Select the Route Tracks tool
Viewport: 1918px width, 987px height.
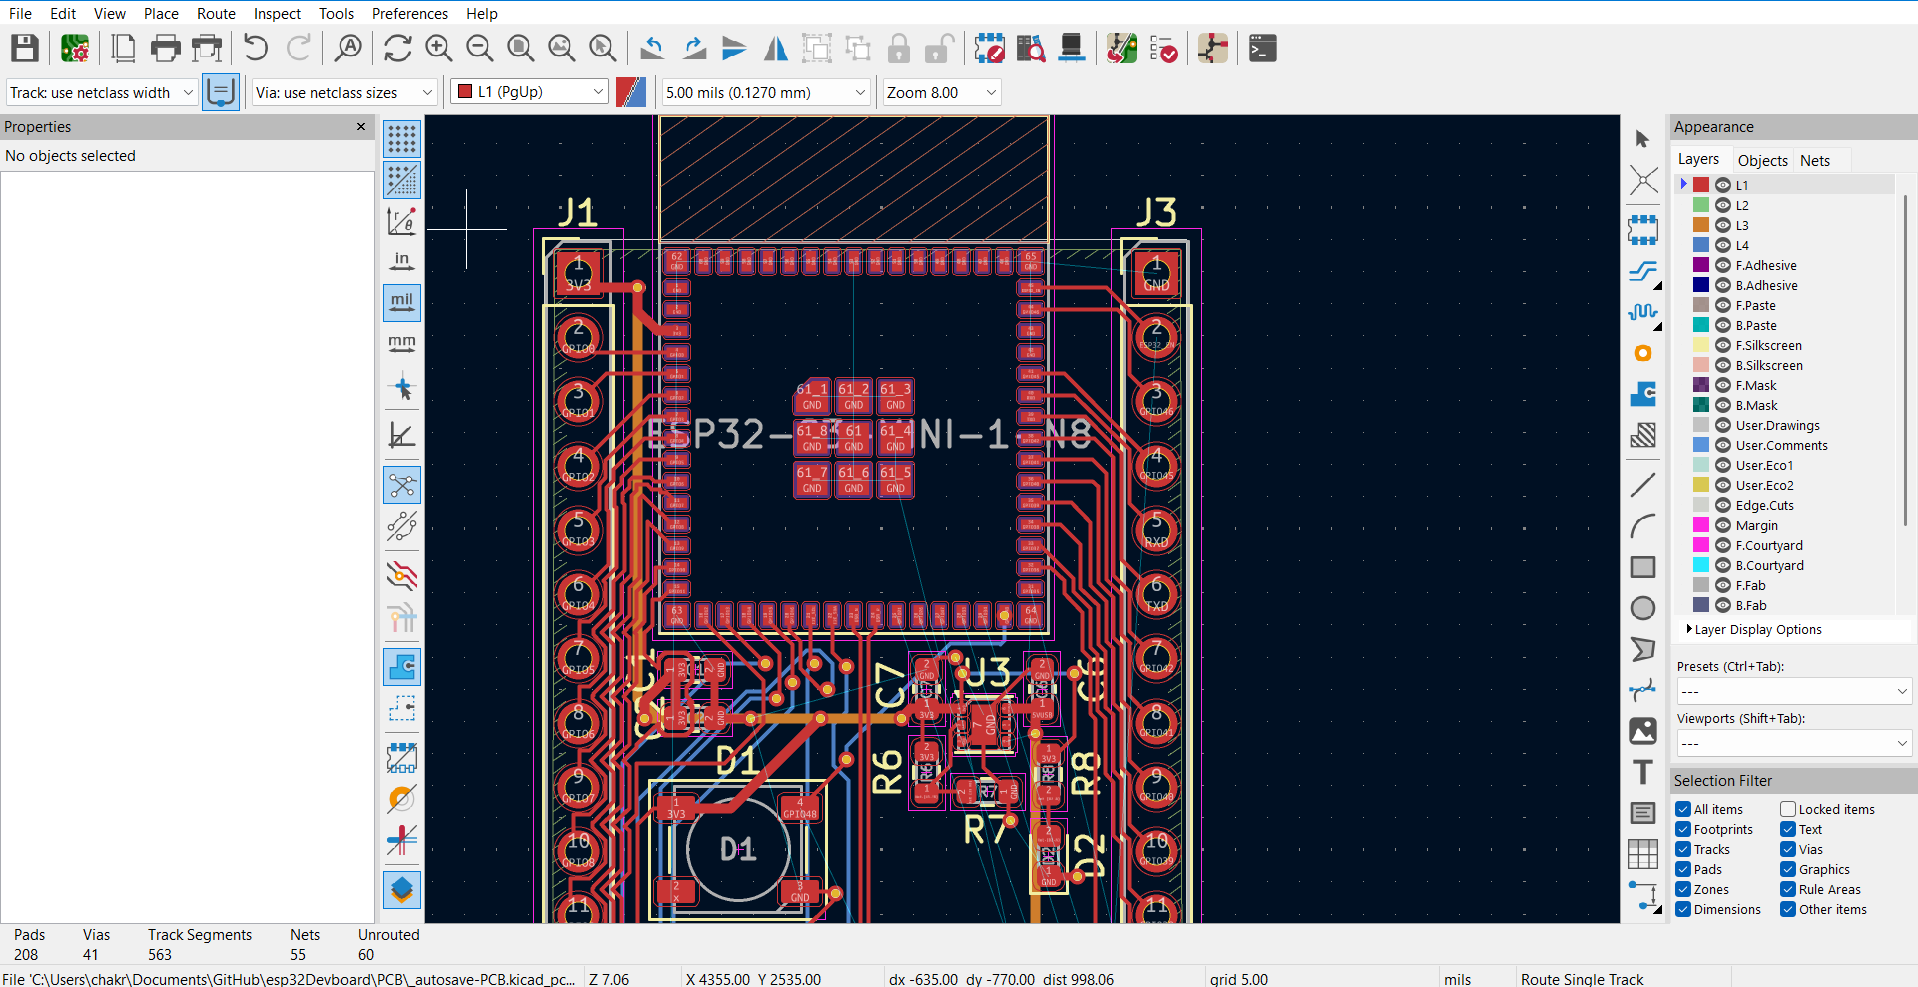1642,271
